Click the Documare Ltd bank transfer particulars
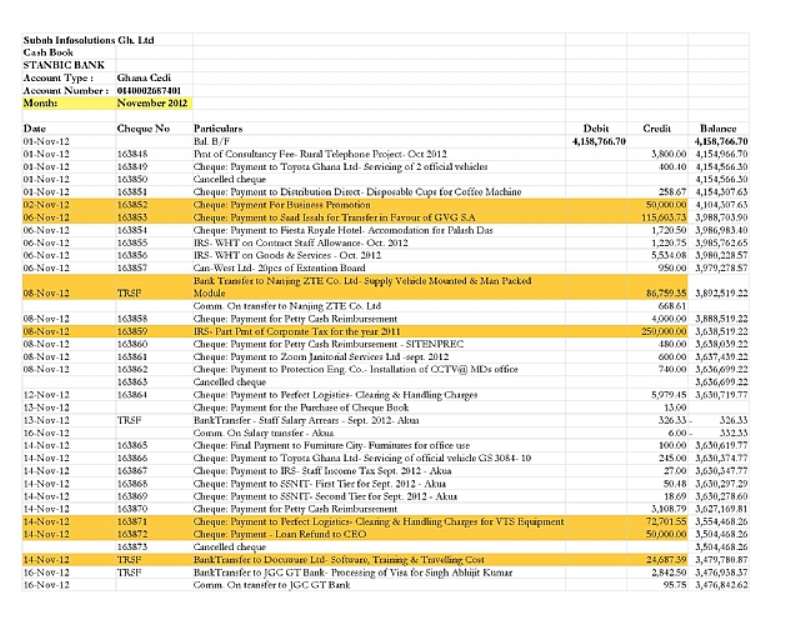800x619 pixels. pos(339,560)
